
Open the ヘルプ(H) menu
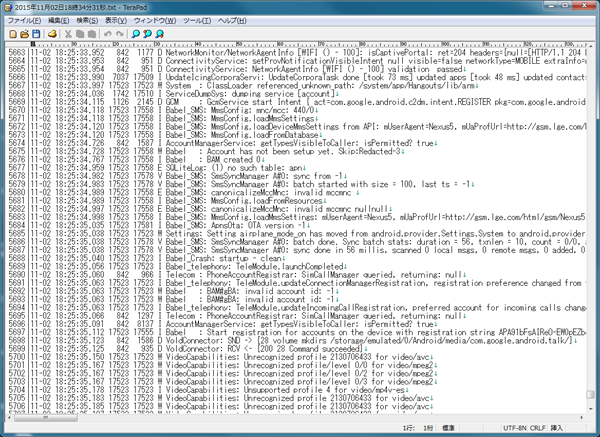click(232, 21)
